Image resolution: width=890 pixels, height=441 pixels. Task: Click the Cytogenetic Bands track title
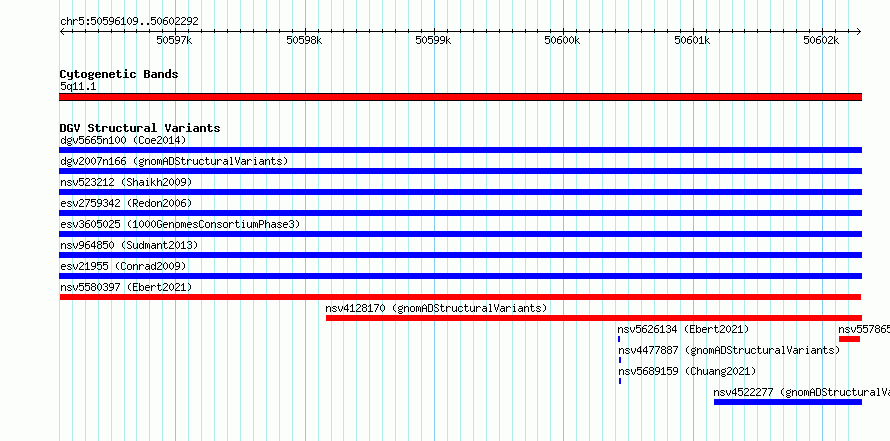pos(119,74)
